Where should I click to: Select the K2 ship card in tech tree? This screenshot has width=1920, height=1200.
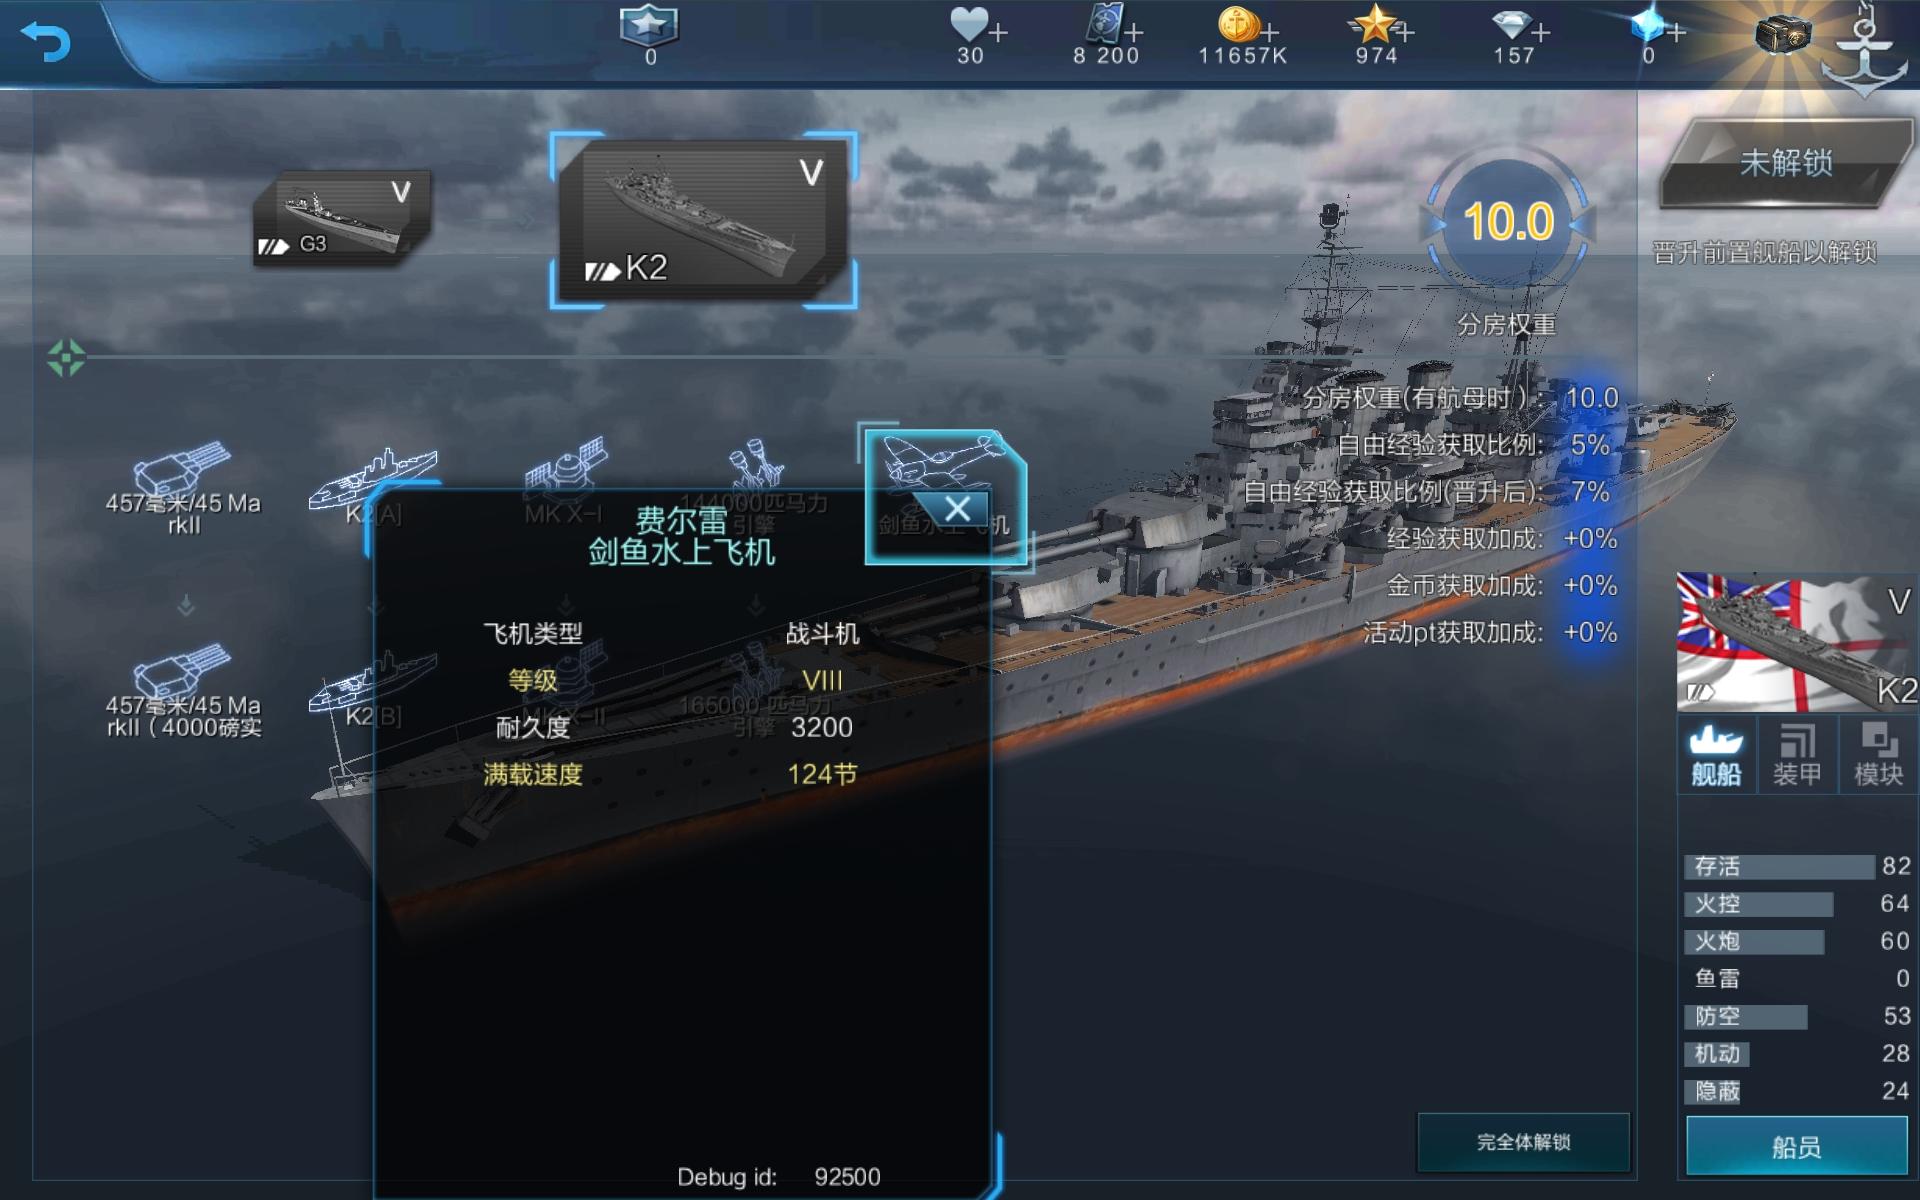(703, 221)
